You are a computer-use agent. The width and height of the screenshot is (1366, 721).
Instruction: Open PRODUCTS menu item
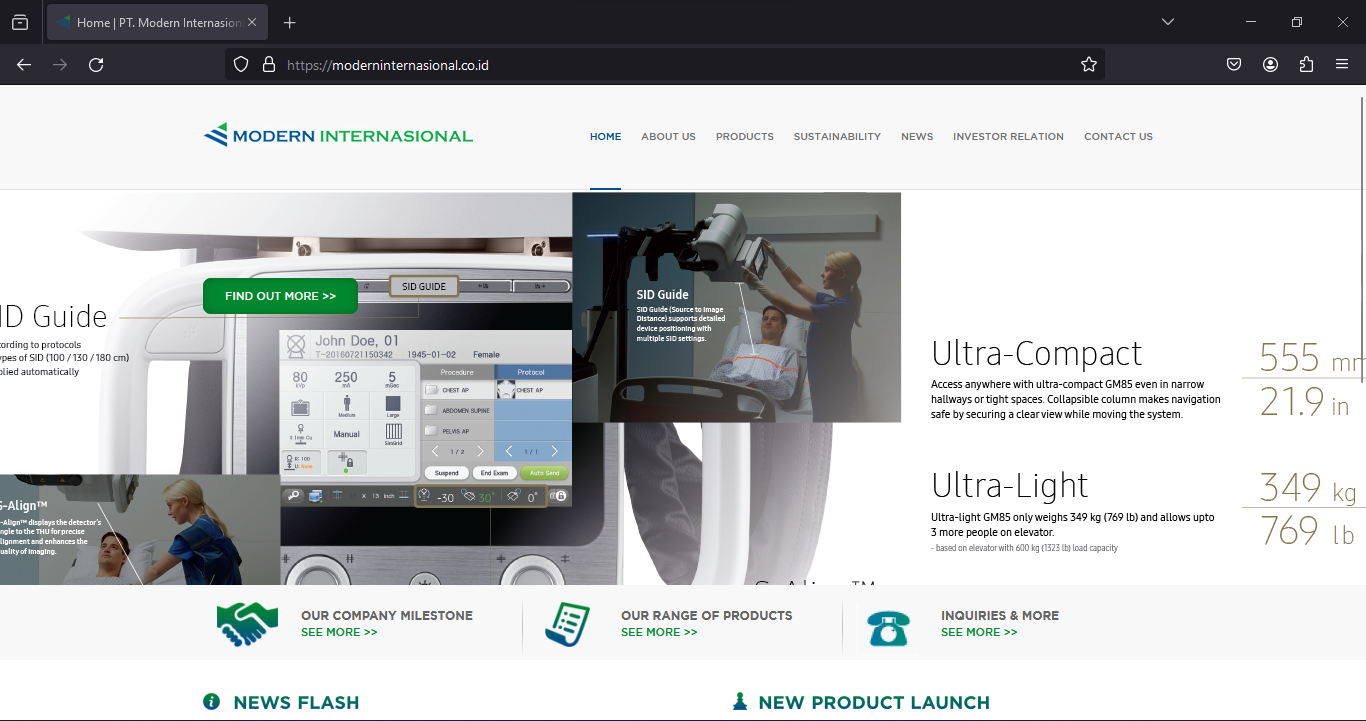pos(745,137)
